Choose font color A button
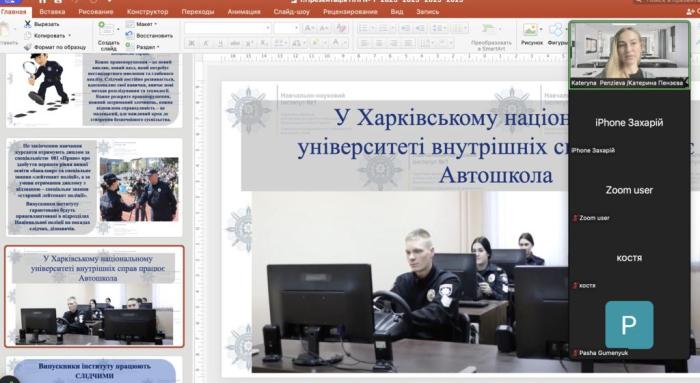The width and height of the screenshot is (700, 383). coord(335,43)
